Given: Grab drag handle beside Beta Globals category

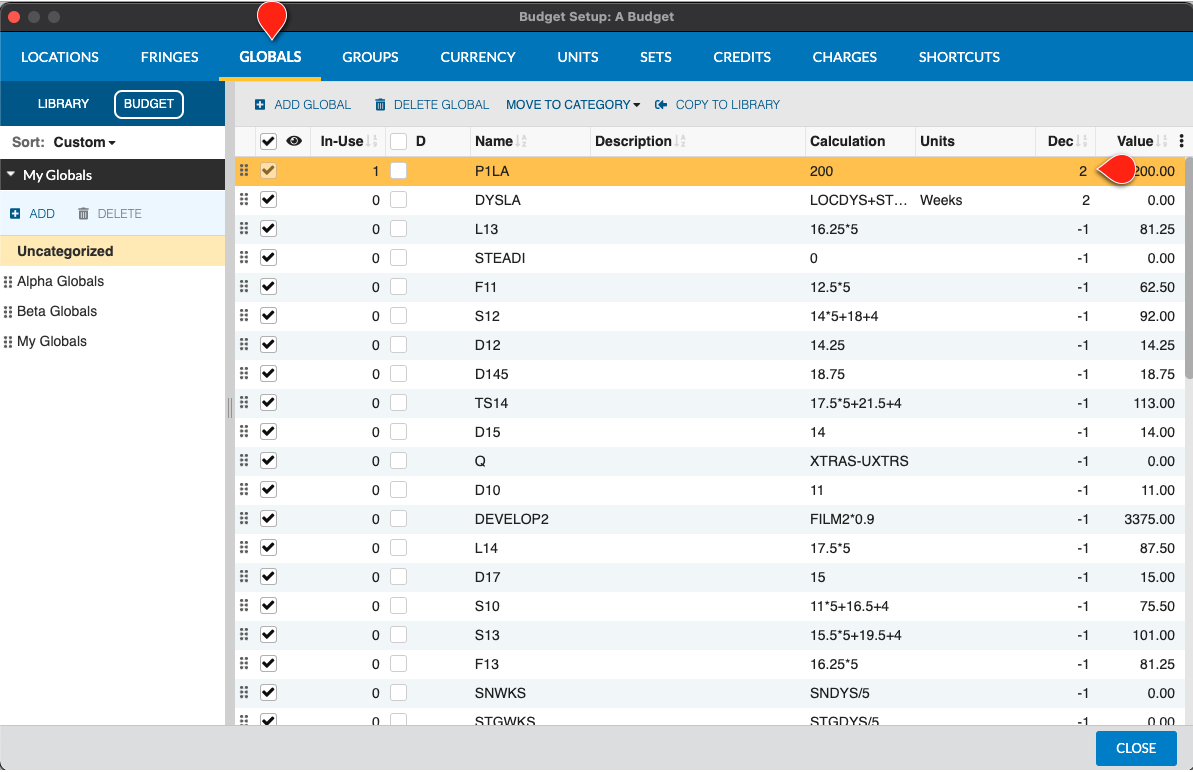Looking at the screenshot, I should click(x=8, y=312).
